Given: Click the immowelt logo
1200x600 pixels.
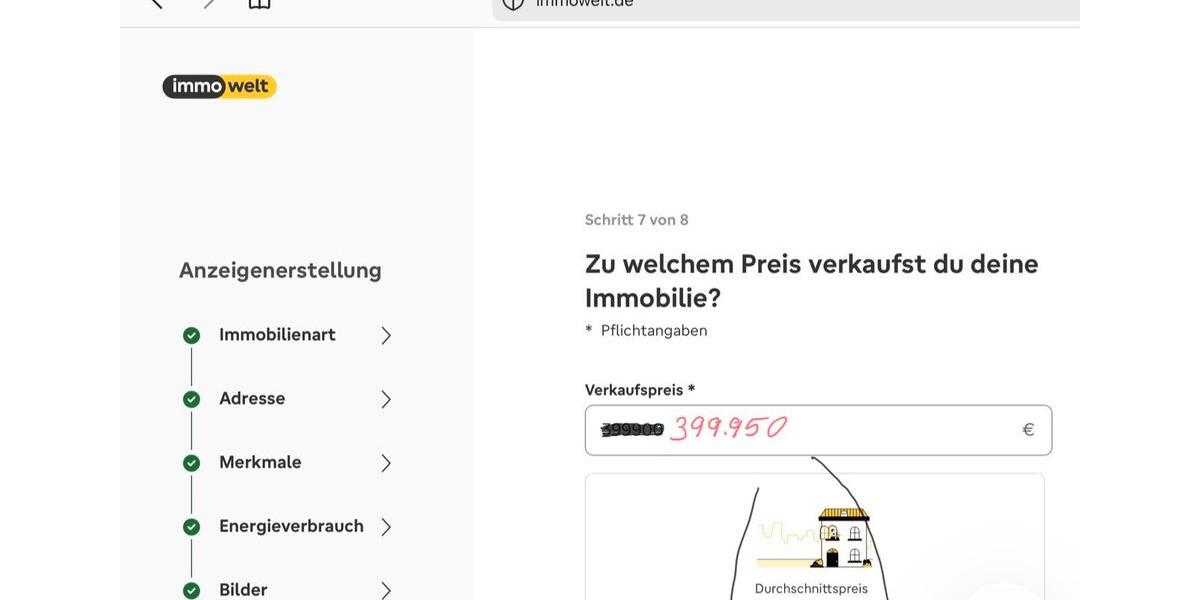Looking at the screenshot, I should pyautogui.click(x=219, y=84).
